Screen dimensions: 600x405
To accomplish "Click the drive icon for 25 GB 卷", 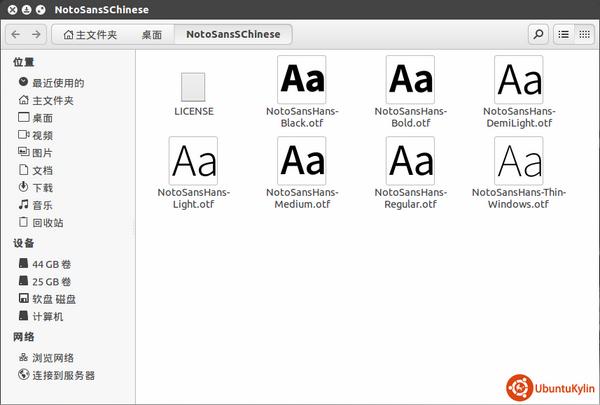I will 23,281.
